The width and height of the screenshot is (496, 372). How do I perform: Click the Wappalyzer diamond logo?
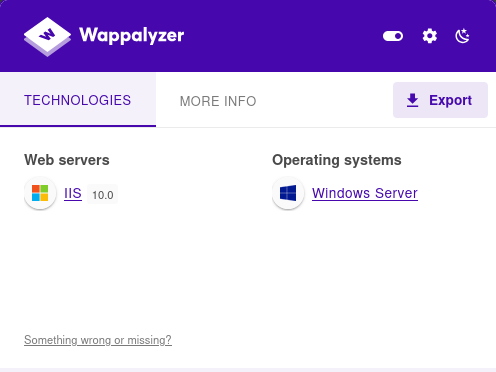[47, 36]
